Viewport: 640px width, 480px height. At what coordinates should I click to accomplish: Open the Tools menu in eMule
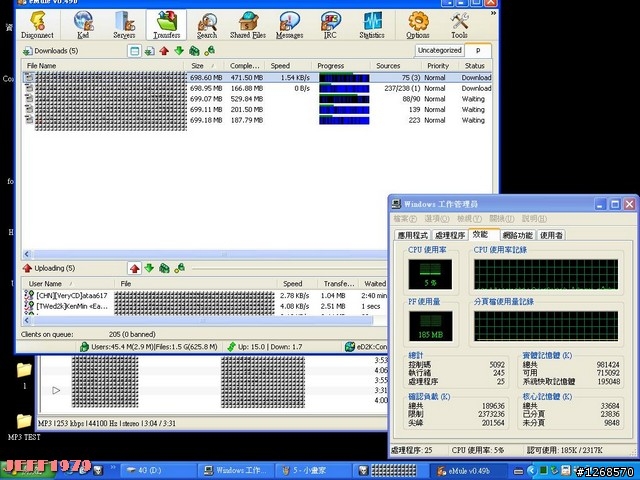pyautogui.click(x=459, y=25)
